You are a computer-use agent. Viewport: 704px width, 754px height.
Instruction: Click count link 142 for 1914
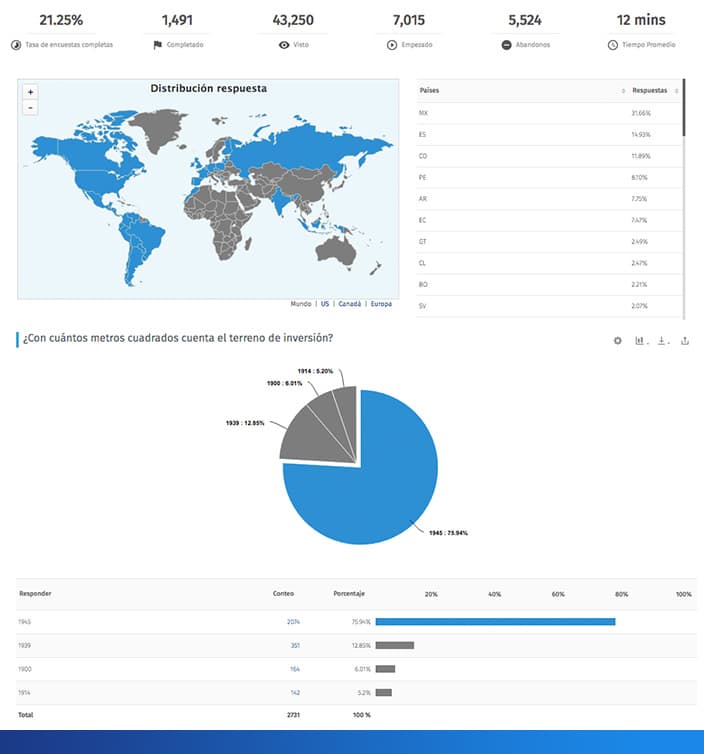point(295,692)
